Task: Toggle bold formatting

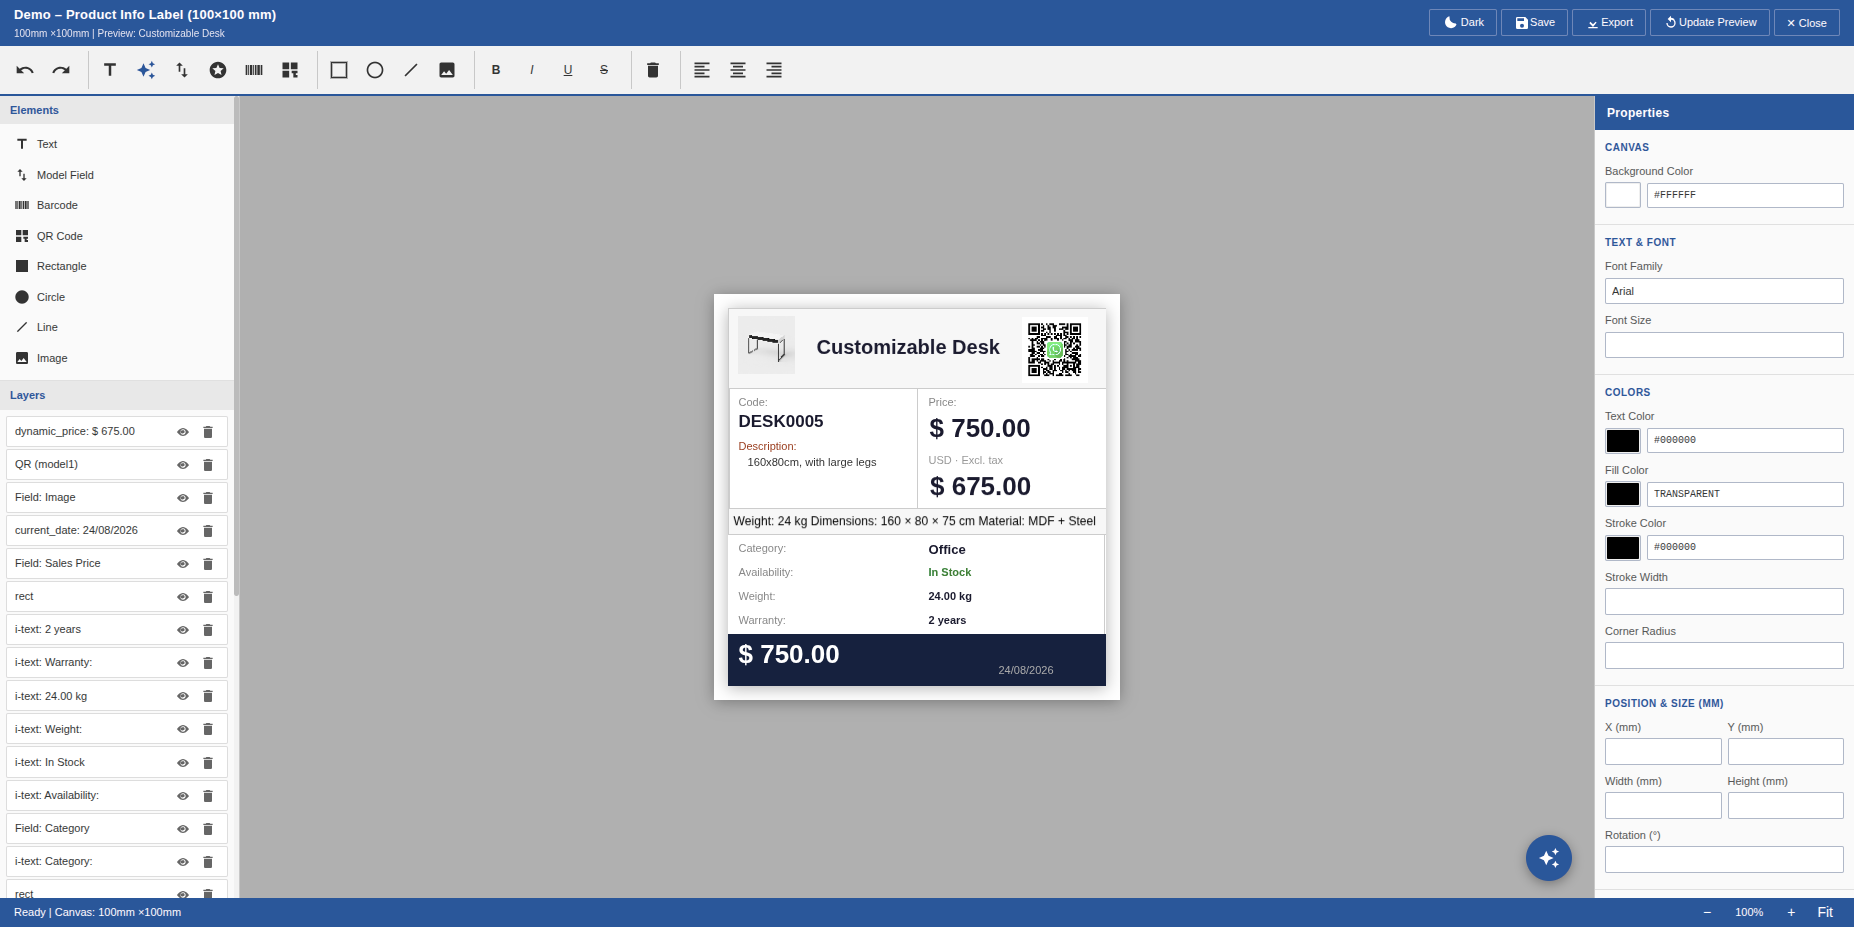Action: pos(496,70)
